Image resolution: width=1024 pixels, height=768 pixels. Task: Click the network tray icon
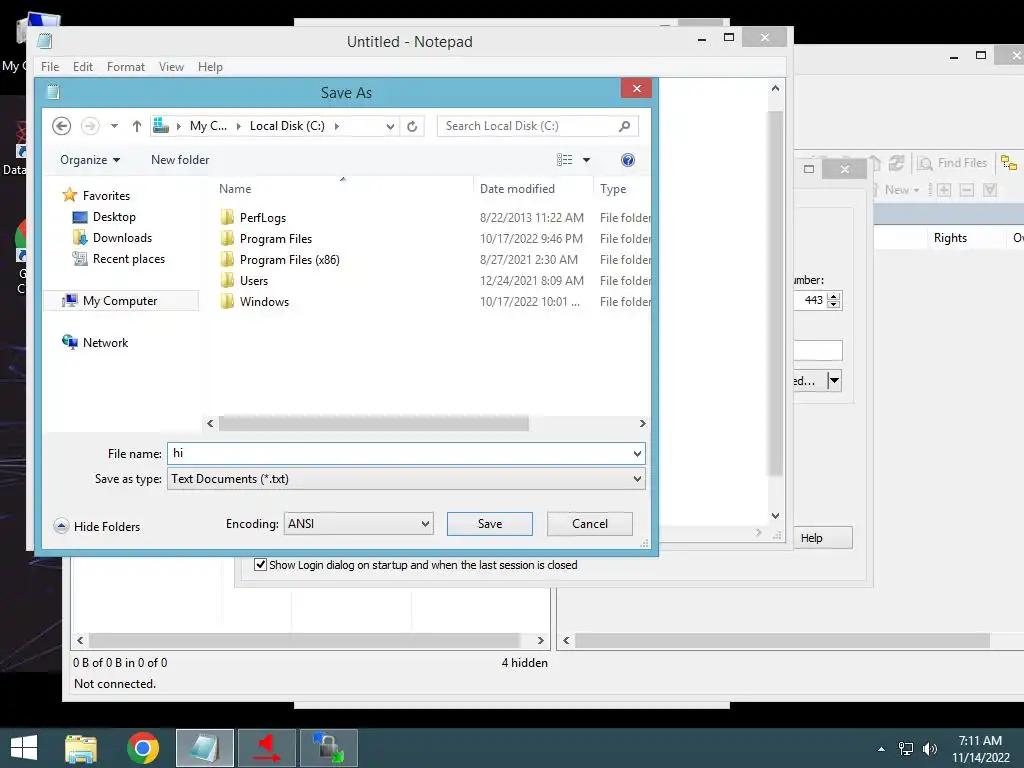[x=906, y=748]
